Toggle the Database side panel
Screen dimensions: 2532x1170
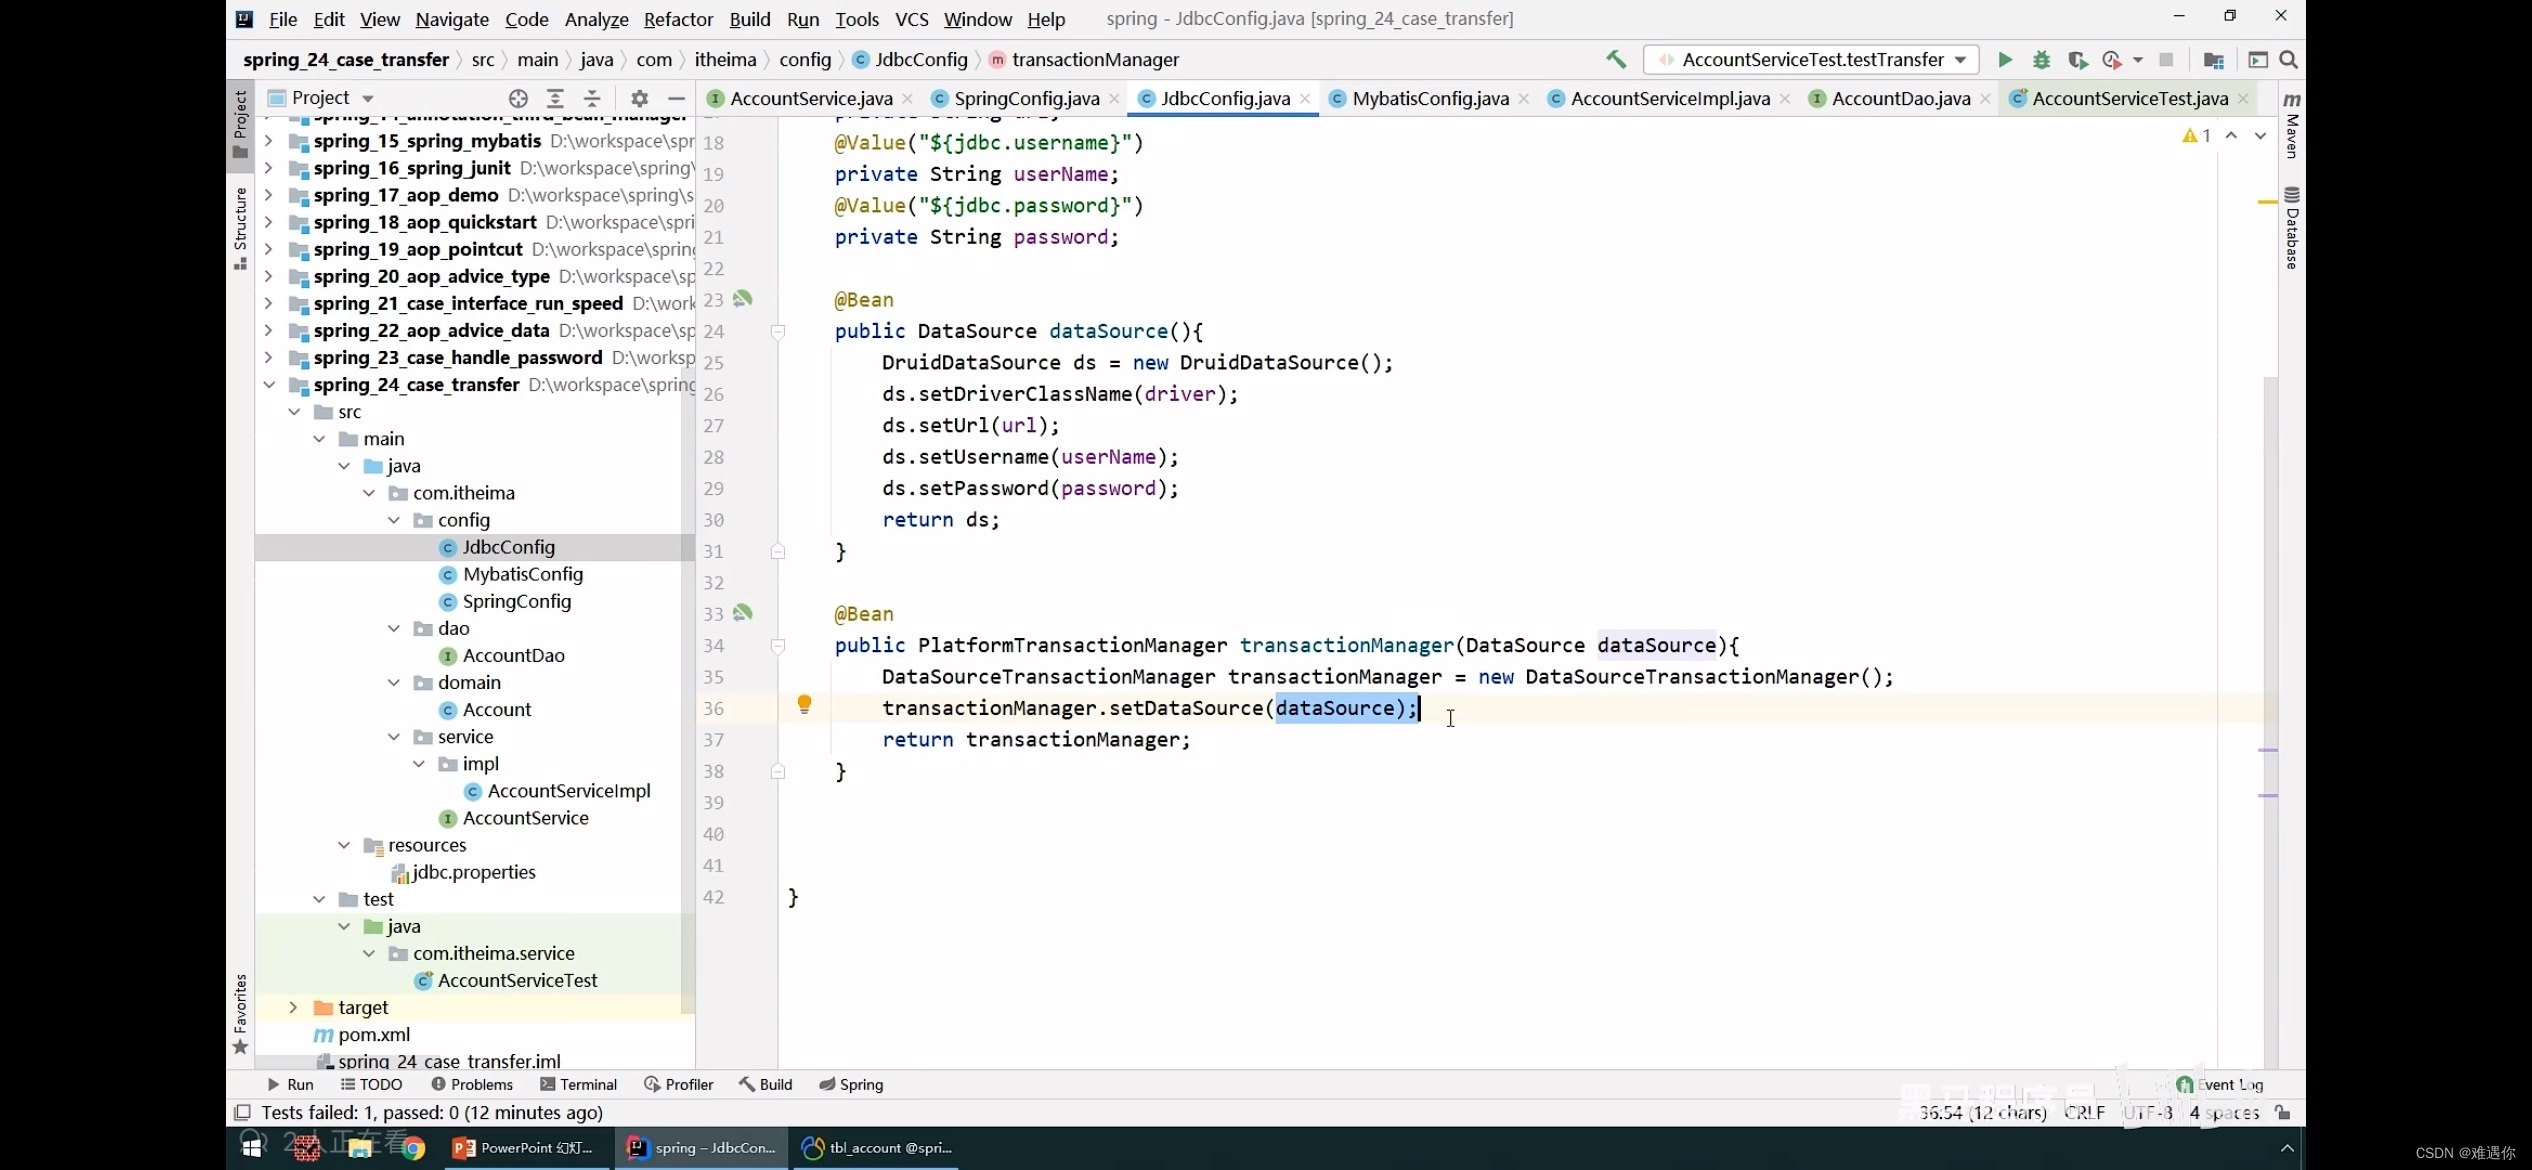[x=2292, y=228]
